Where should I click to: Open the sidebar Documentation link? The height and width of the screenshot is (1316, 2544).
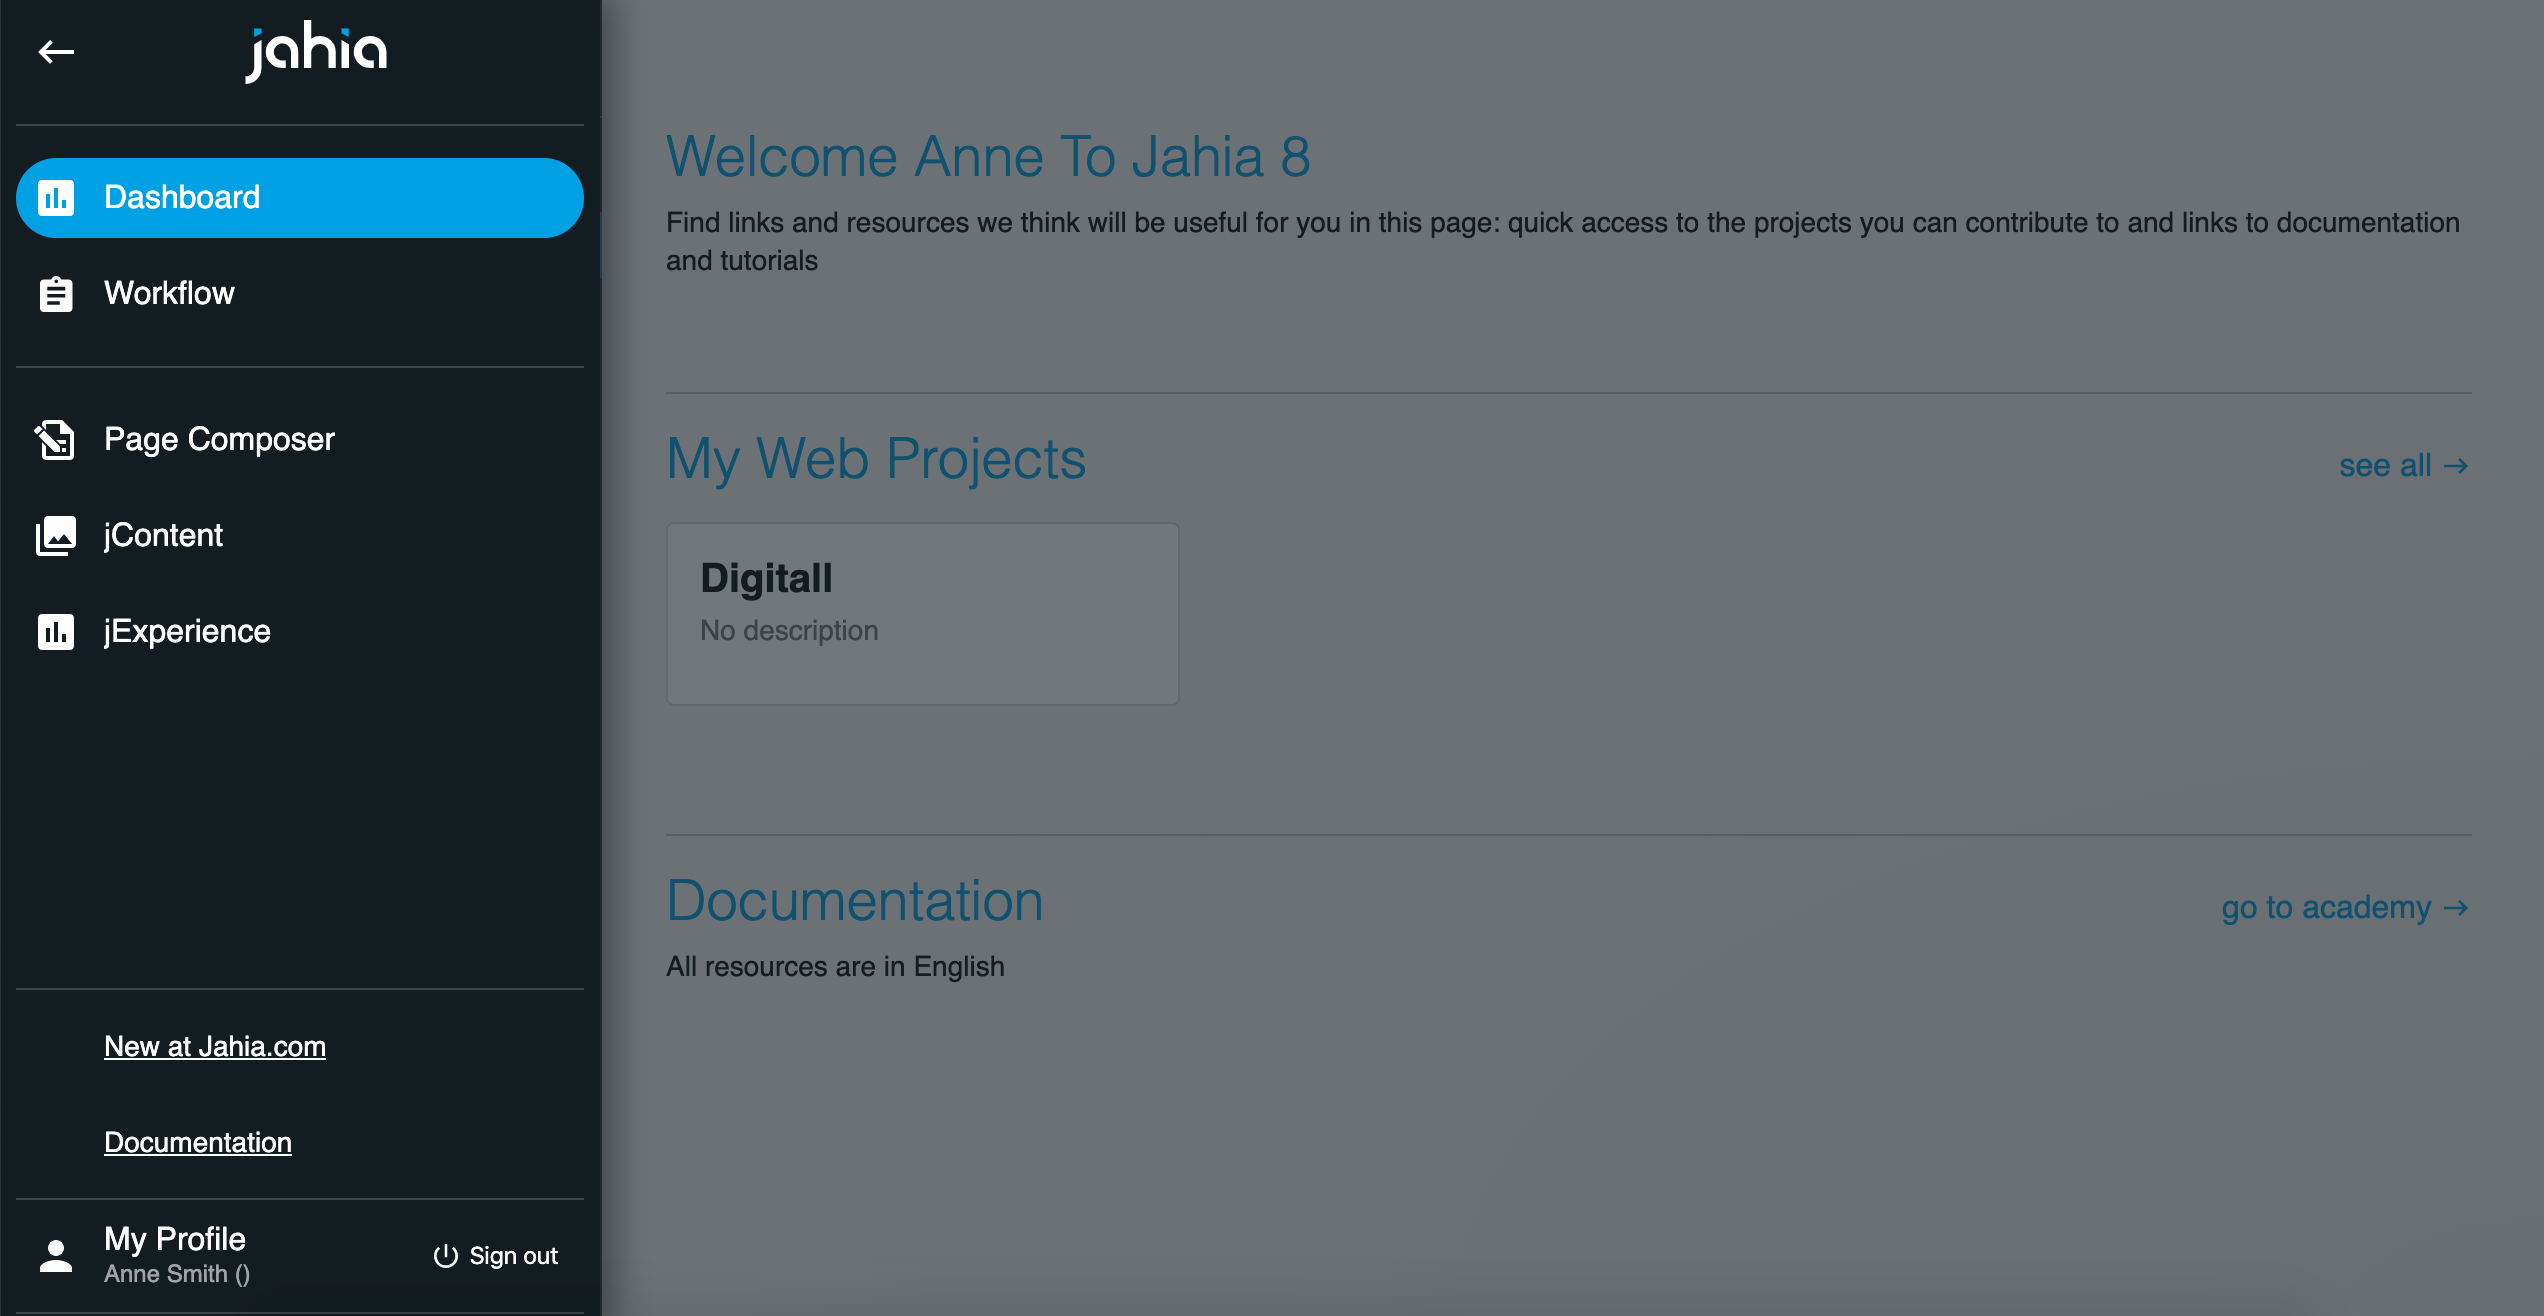pos(198,1142)
